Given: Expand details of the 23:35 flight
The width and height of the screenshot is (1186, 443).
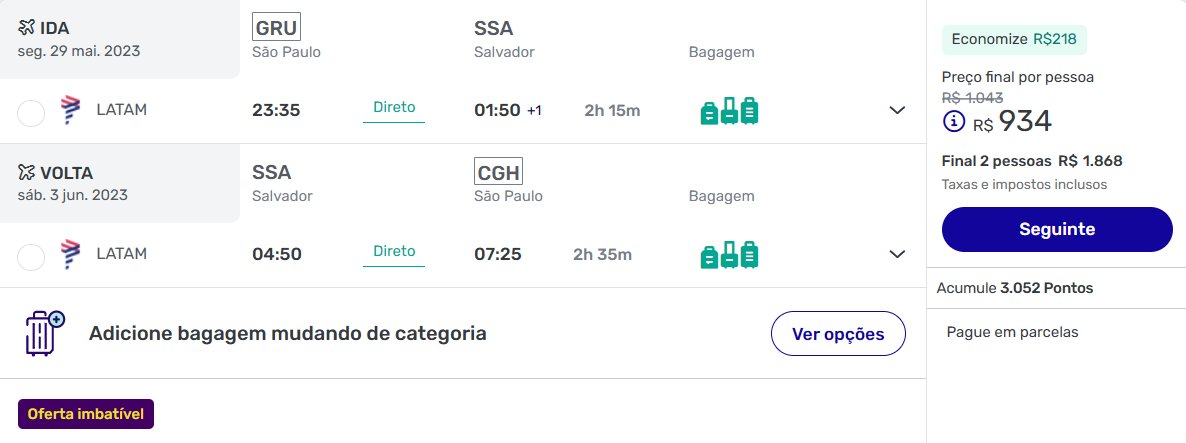Looking at the screenshot, I should [x=897, y=110].
